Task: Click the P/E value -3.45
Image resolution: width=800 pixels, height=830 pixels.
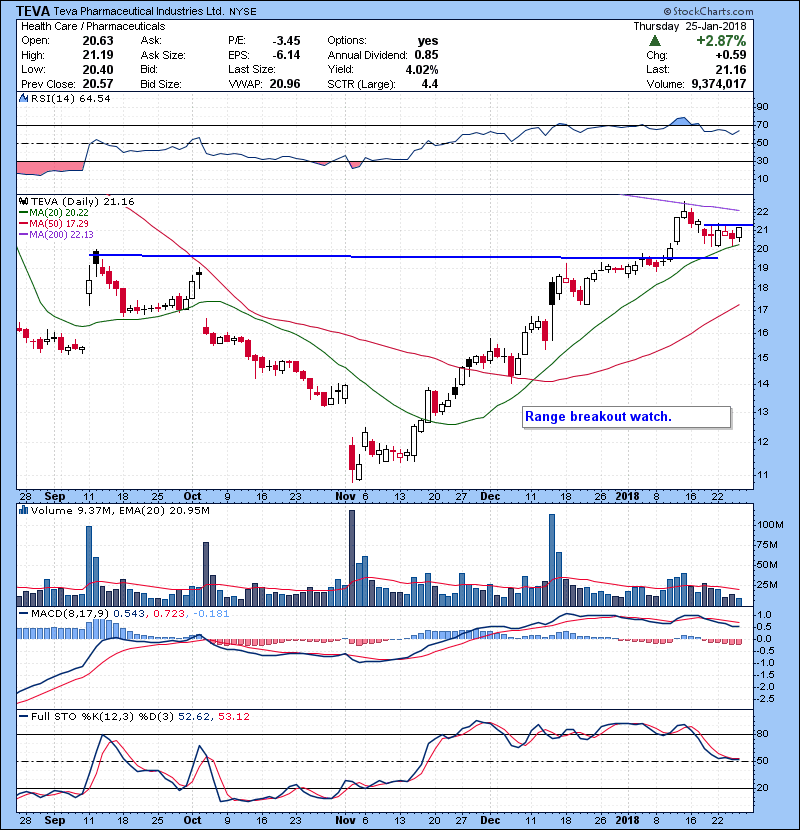Action: (x=286, y=41)
